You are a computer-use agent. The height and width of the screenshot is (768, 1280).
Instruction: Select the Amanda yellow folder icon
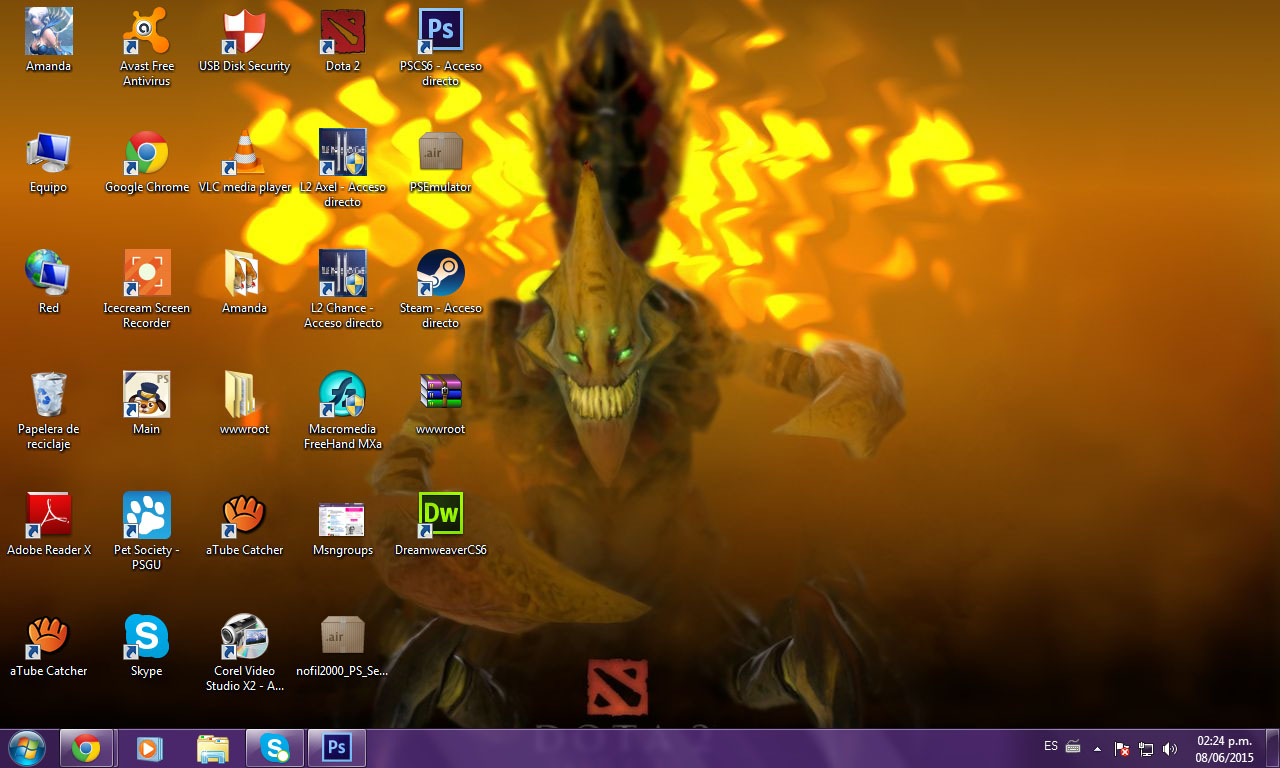coord(244,275)
